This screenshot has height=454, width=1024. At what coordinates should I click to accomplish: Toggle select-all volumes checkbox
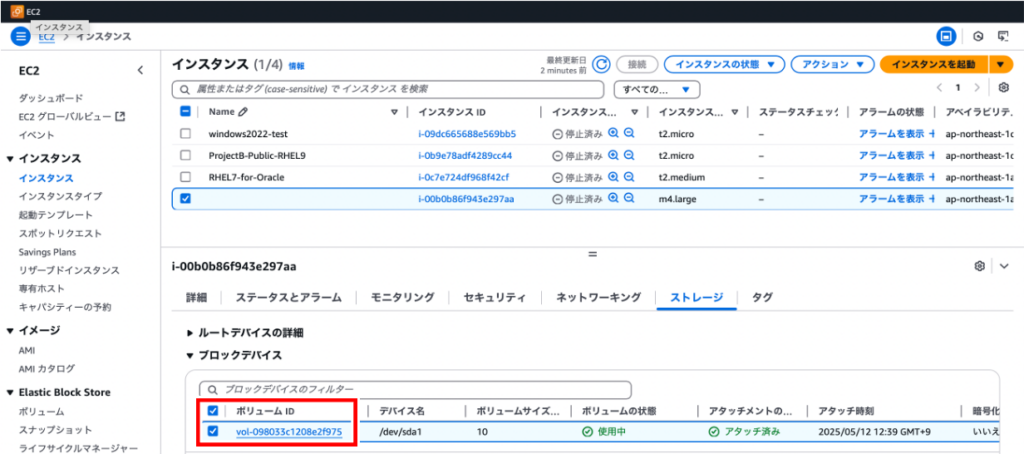(213, 411)
